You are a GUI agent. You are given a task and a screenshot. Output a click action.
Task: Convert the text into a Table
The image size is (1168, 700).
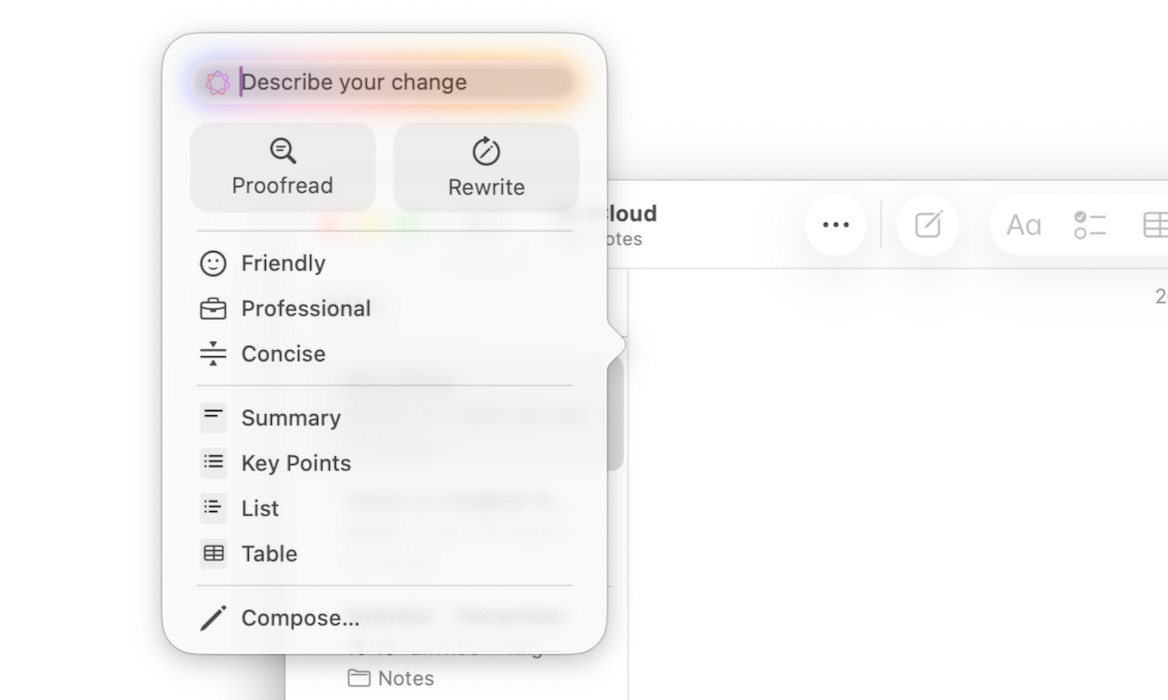click(x=268, y=553)
